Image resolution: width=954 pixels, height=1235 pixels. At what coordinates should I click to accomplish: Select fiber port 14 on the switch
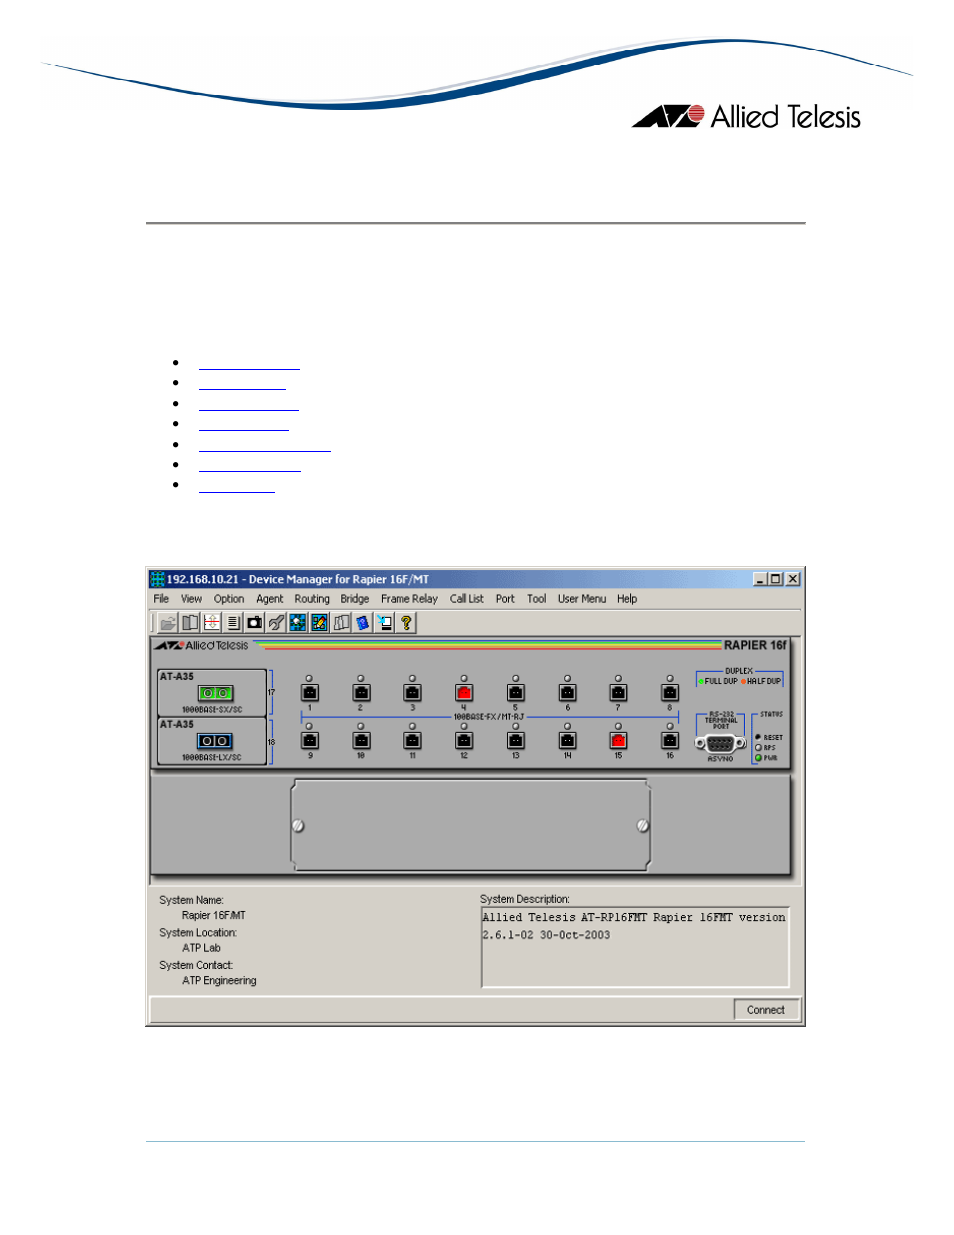pyautogui.click(x=567, y=740)
